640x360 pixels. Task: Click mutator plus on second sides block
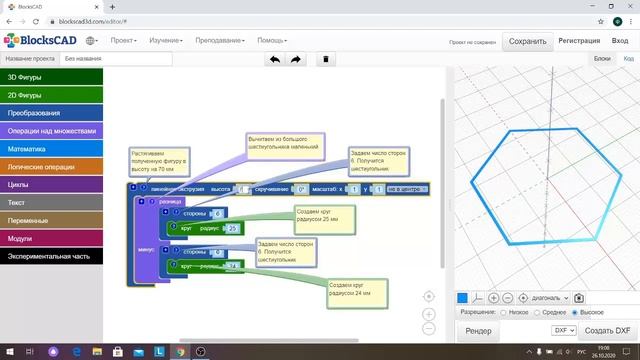click(x=165, y=250)
